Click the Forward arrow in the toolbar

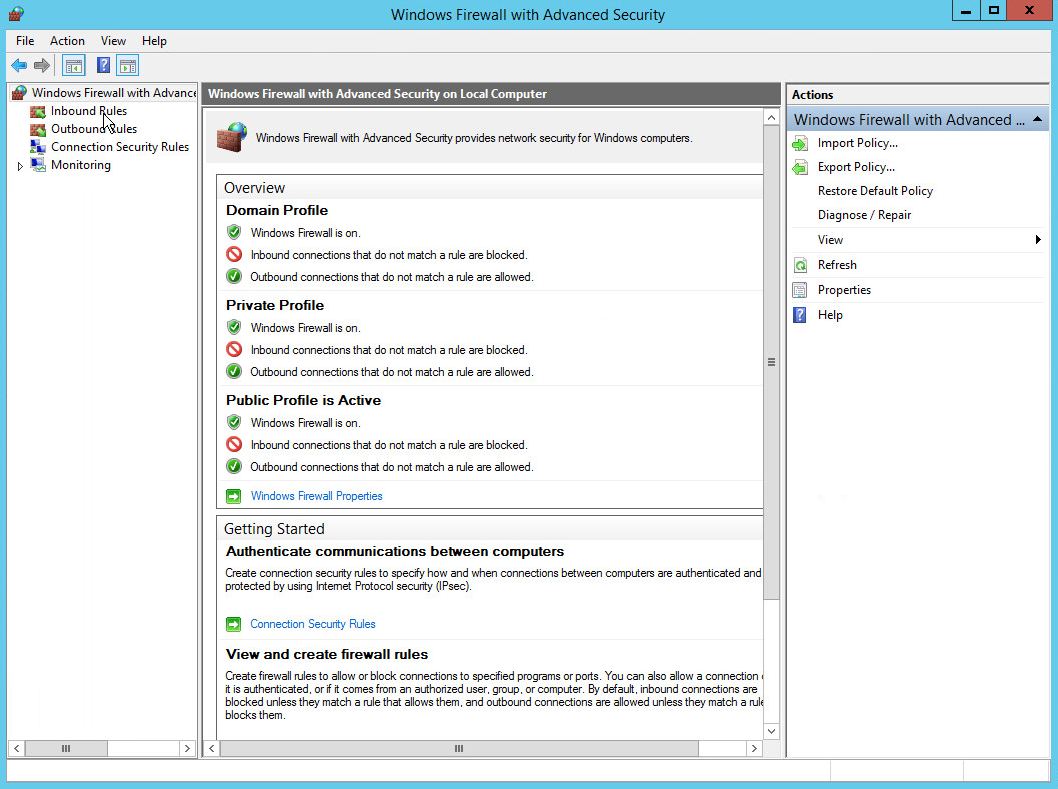pyautogui.click(x=42, y=66)
